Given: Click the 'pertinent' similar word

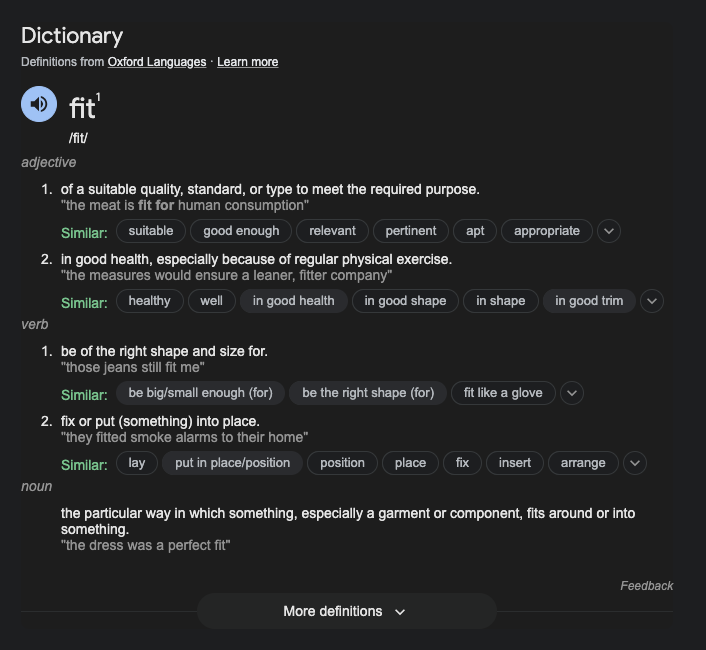Looking at the screenshot, I should [411, 231].
